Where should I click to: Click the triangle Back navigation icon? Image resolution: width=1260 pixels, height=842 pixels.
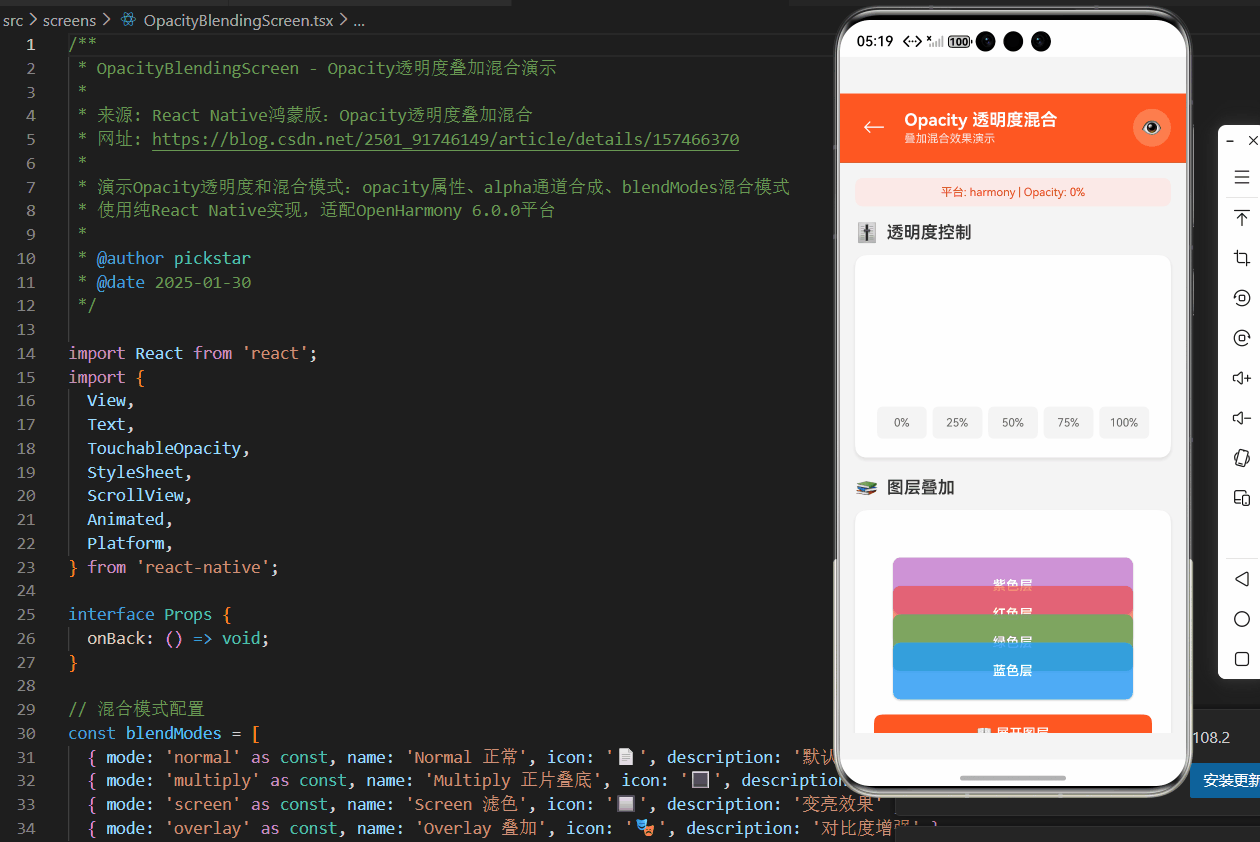pyautogui.click(x=1241, y=579)
